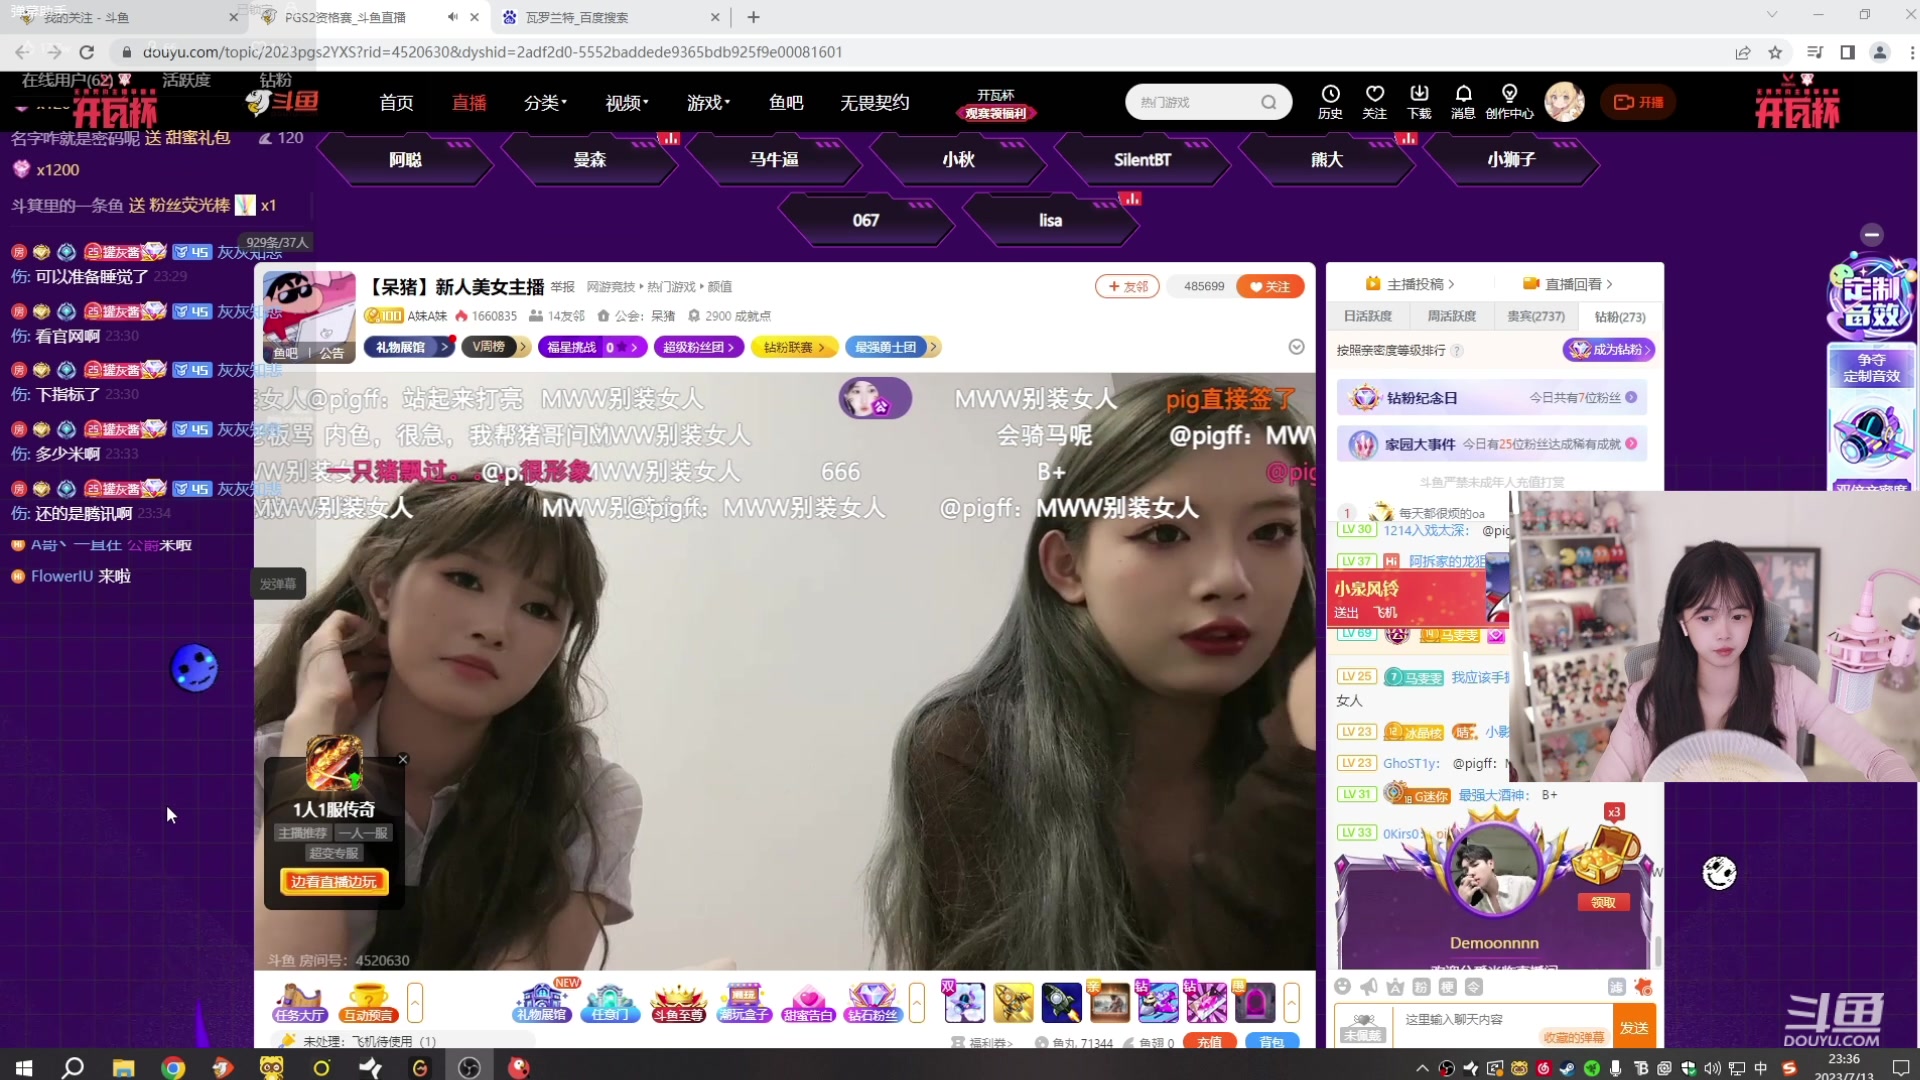Close the 1人1服传奇 ad popup
The width and height of the screenshot is (1920, 1080).
(403, 759)
